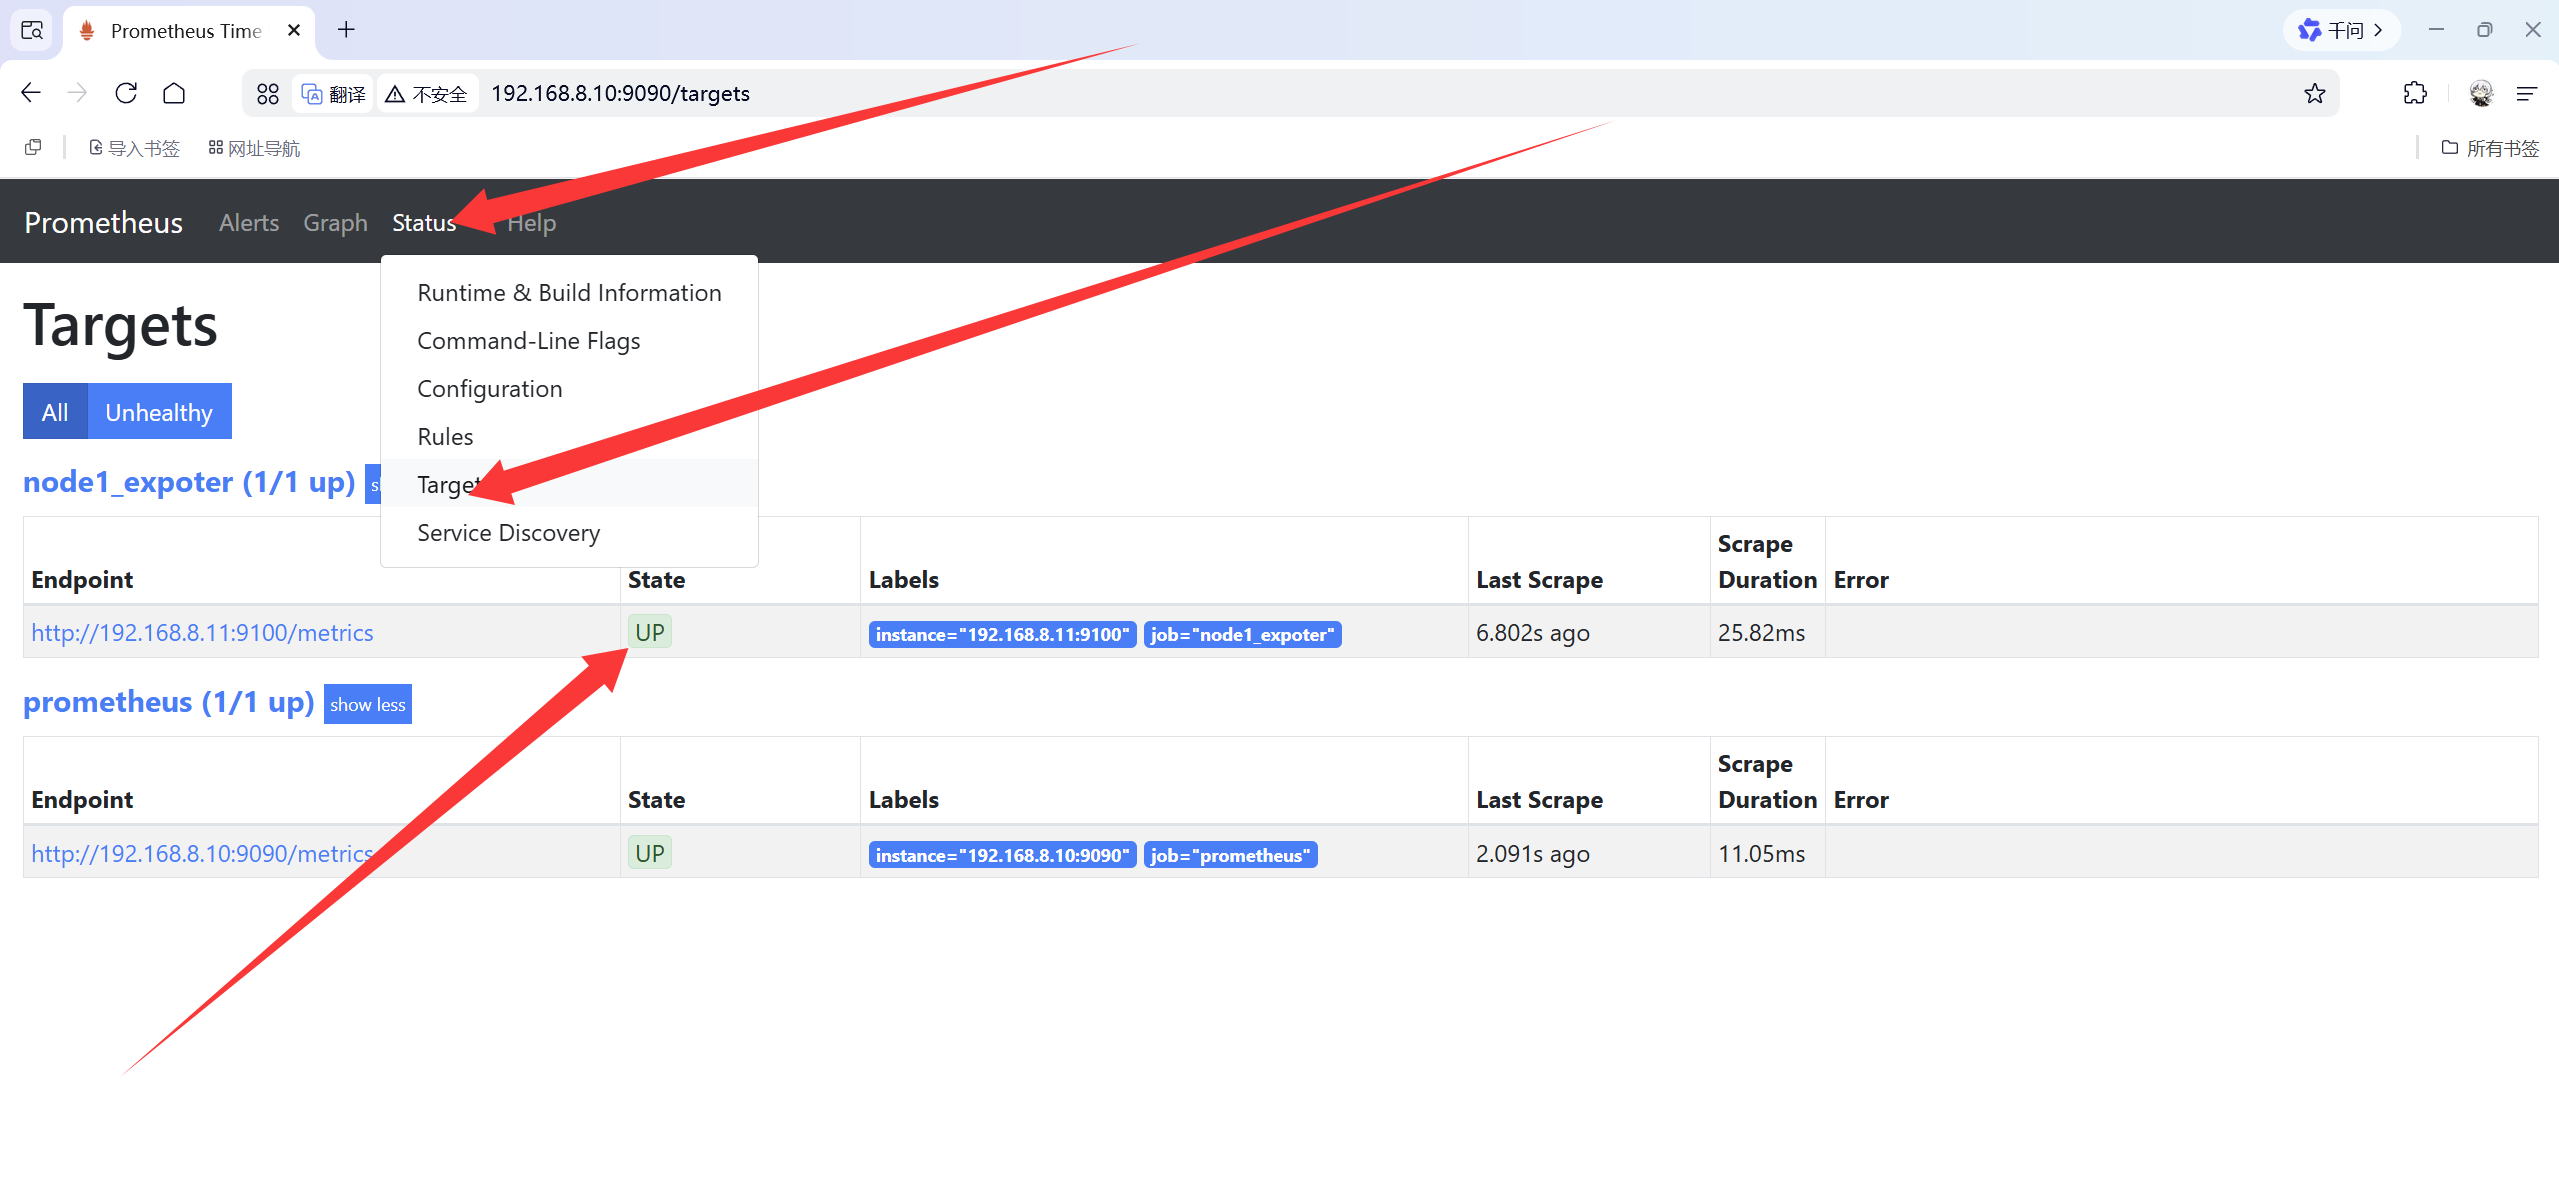This screenshot has height=1193, width=2559.
Task: Click the Targets page heading
Action: pos(120,326)
